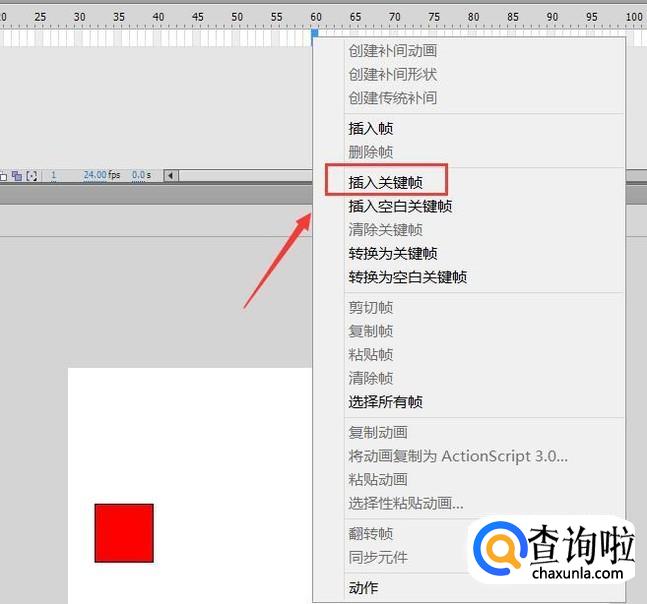Click frame number 70 on timeline ruler
This screenshot has width=647, height=604.
click(394, 17)
